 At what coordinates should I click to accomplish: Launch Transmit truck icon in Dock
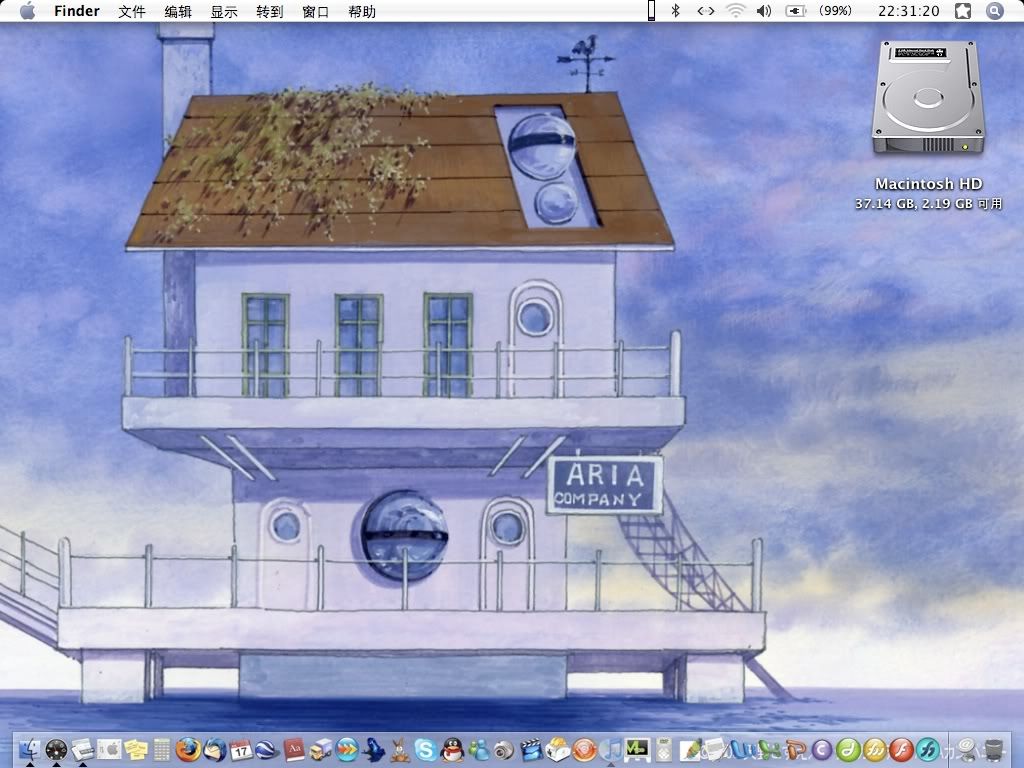[x=321, y=750]
